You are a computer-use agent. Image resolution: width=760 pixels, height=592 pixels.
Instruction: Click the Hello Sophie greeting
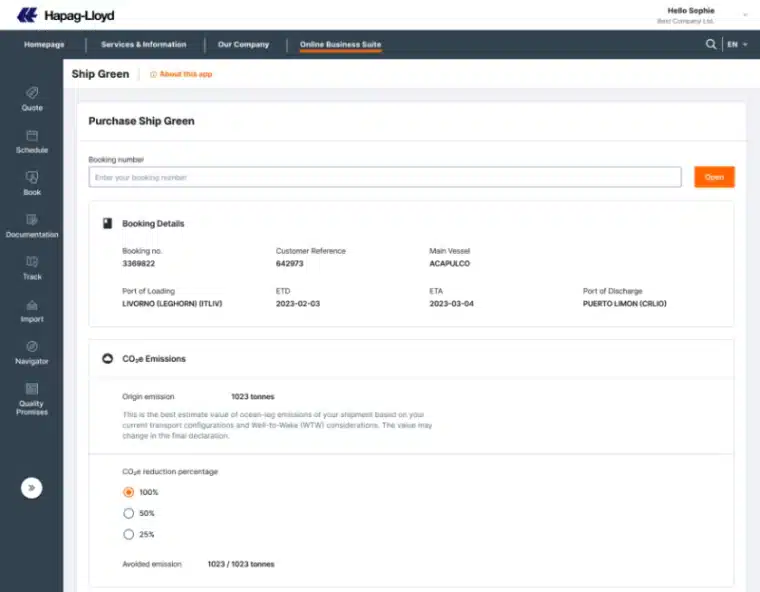691,10
